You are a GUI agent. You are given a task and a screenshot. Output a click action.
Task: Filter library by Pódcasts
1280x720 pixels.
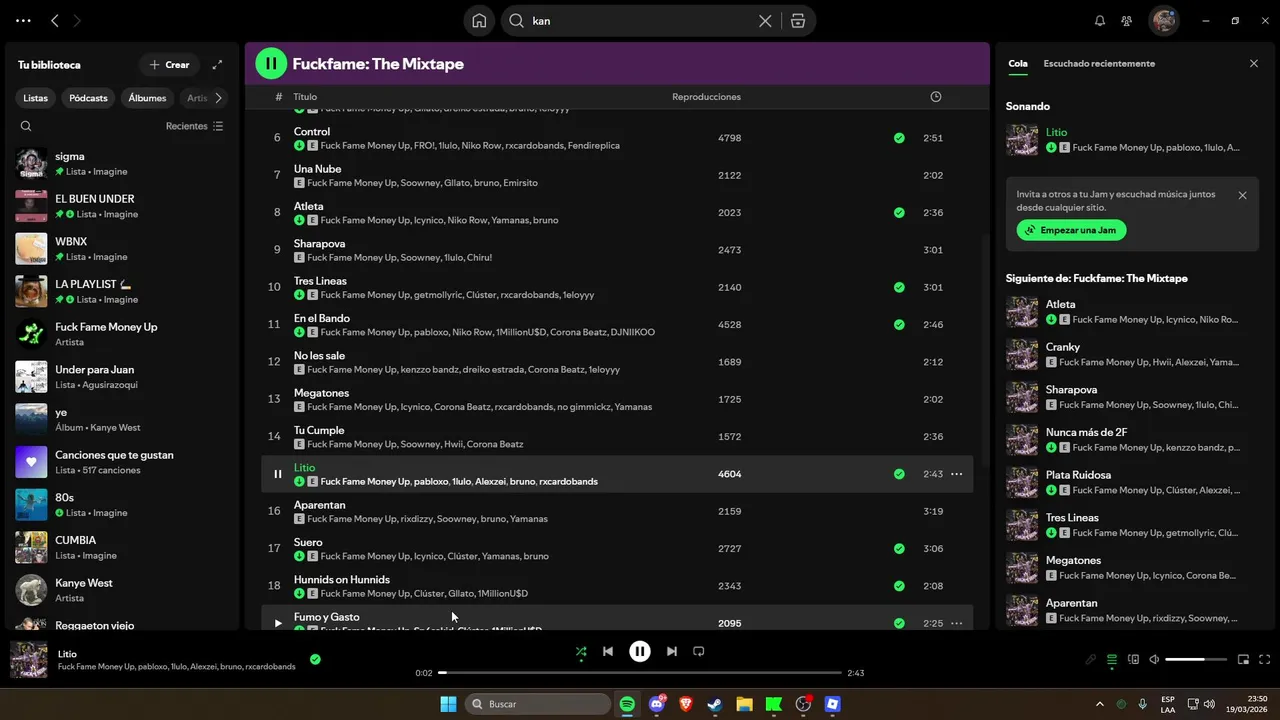[x=88, y=98]
